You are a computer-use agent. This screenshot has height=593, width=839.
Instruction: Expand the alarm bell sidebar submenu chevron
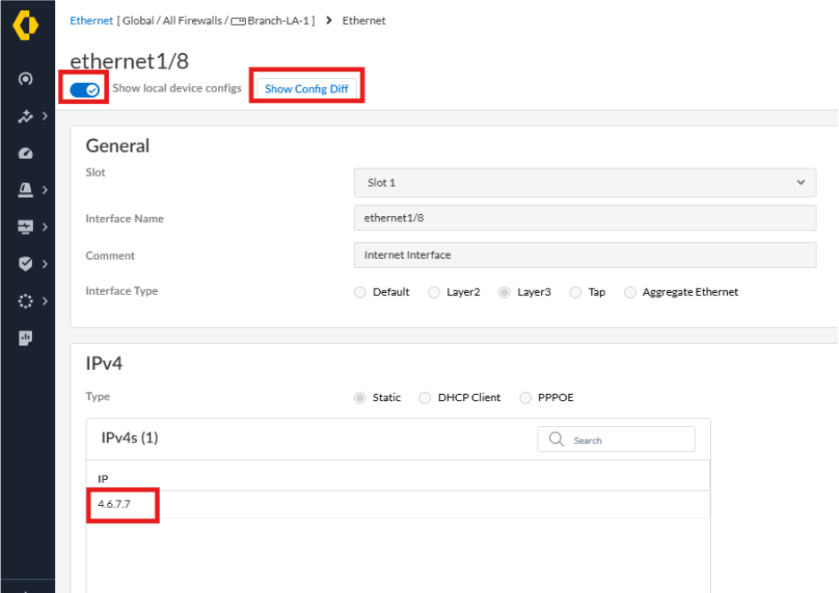pyautogui.click(x=45, y=190)
